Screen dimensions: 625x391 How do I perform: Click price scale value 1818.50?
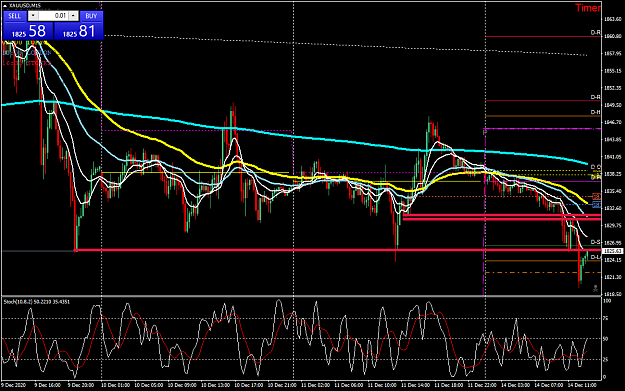tap(613, 294)
